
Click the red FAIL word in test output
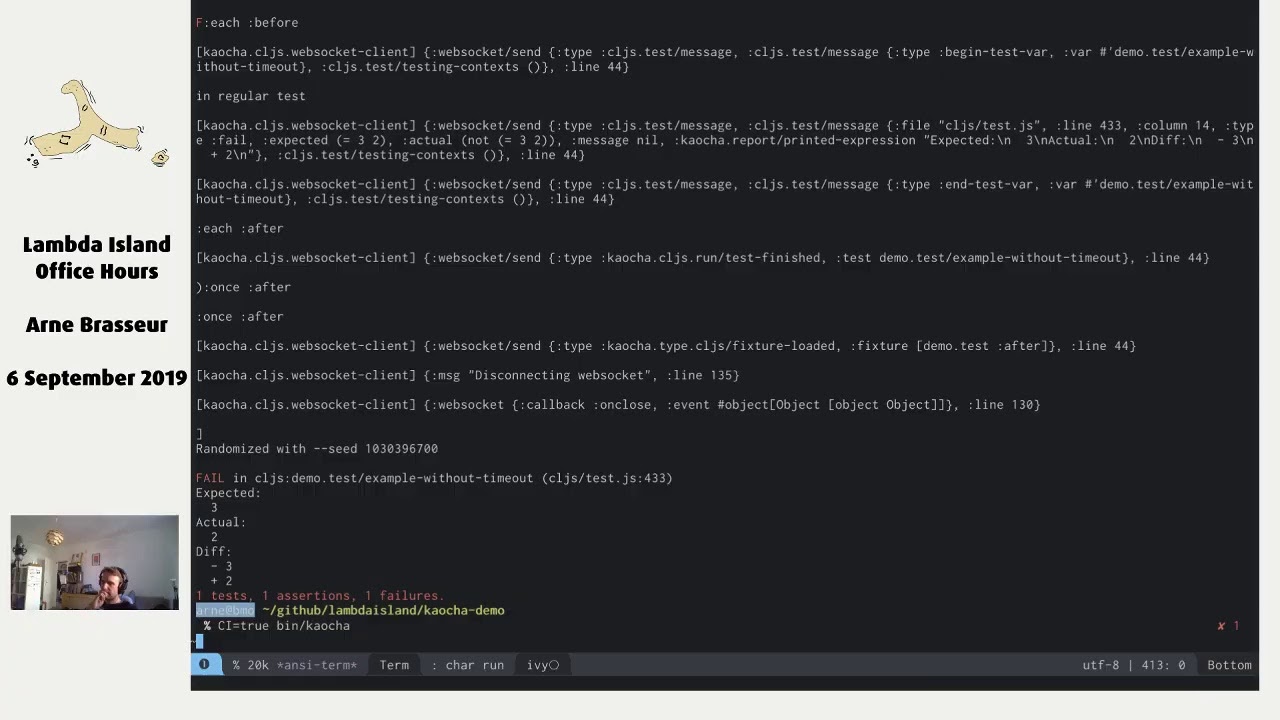pyautogui.click(x=210, y=478)
